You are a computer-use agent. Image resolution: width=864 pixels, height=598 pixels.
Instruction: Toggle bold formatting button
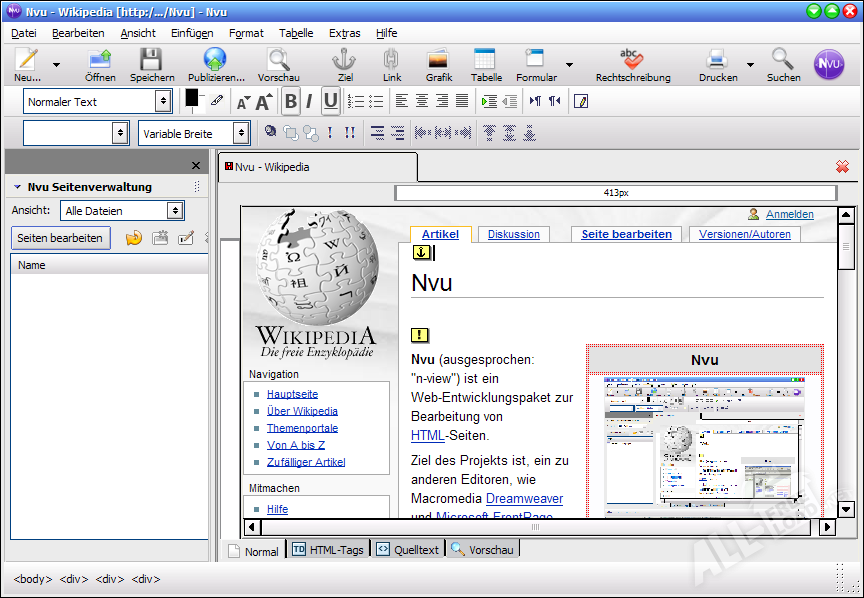click(x=290, y=101)
